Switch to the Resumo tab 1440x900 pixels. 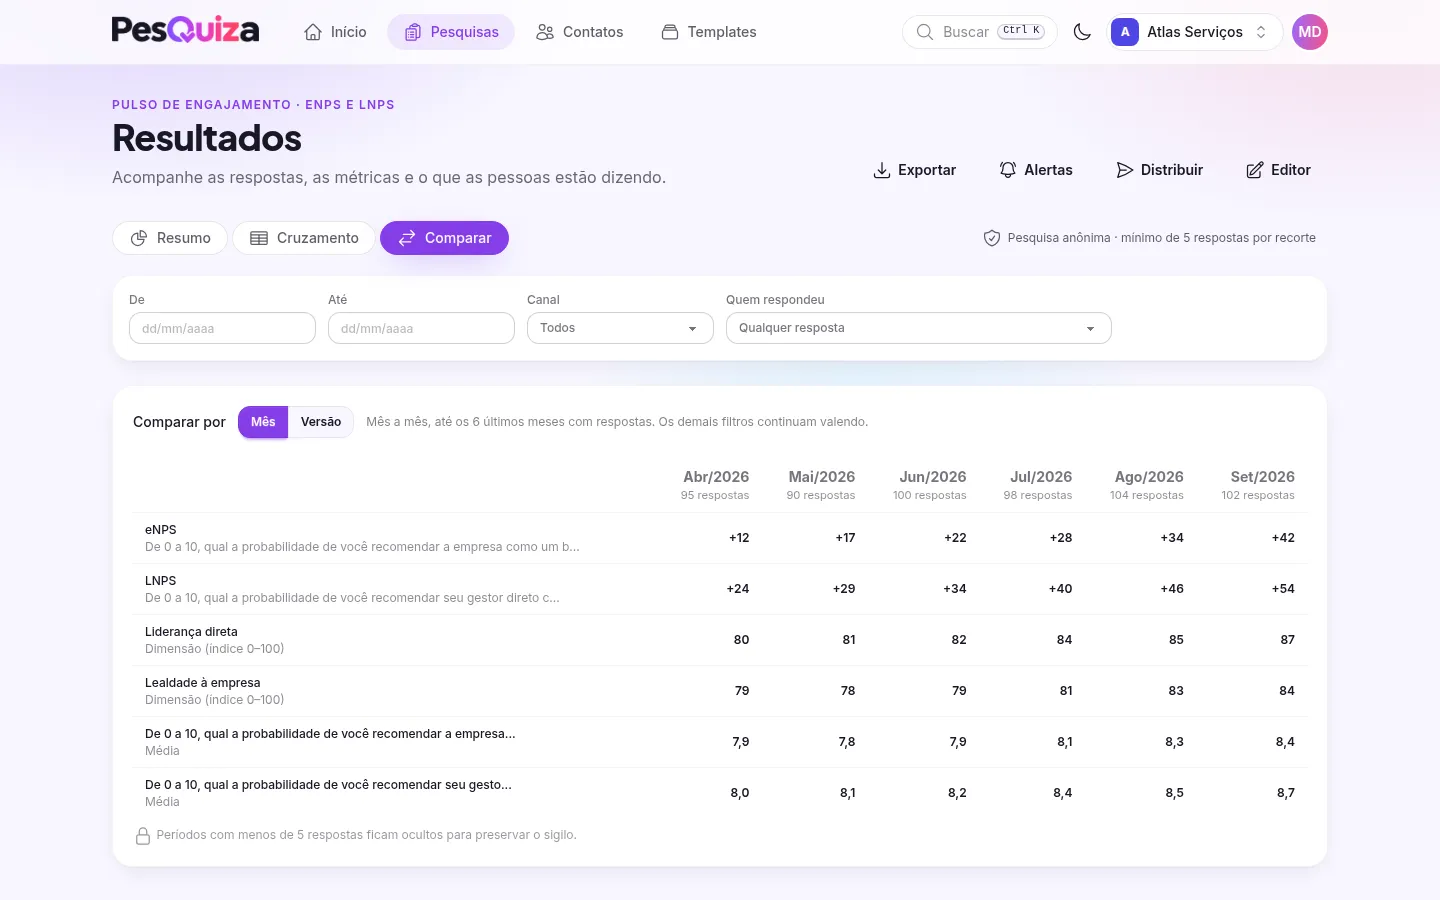pos(170,238)
